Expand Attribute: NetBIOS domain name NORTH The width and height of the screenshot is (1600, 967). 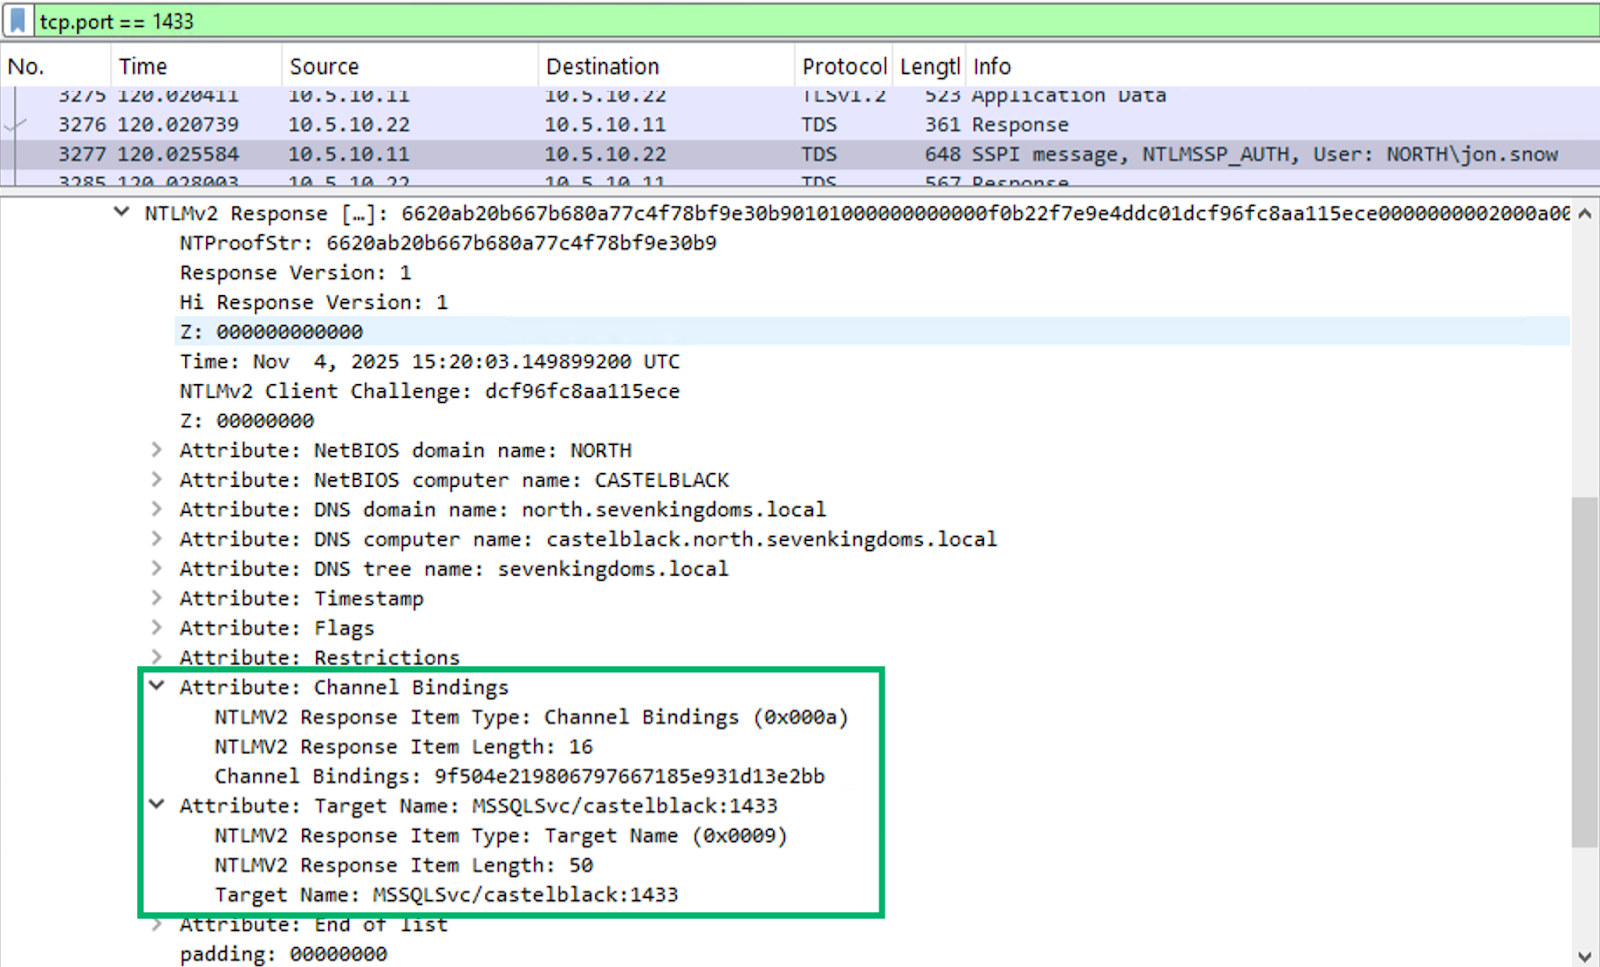click(156, 450)
